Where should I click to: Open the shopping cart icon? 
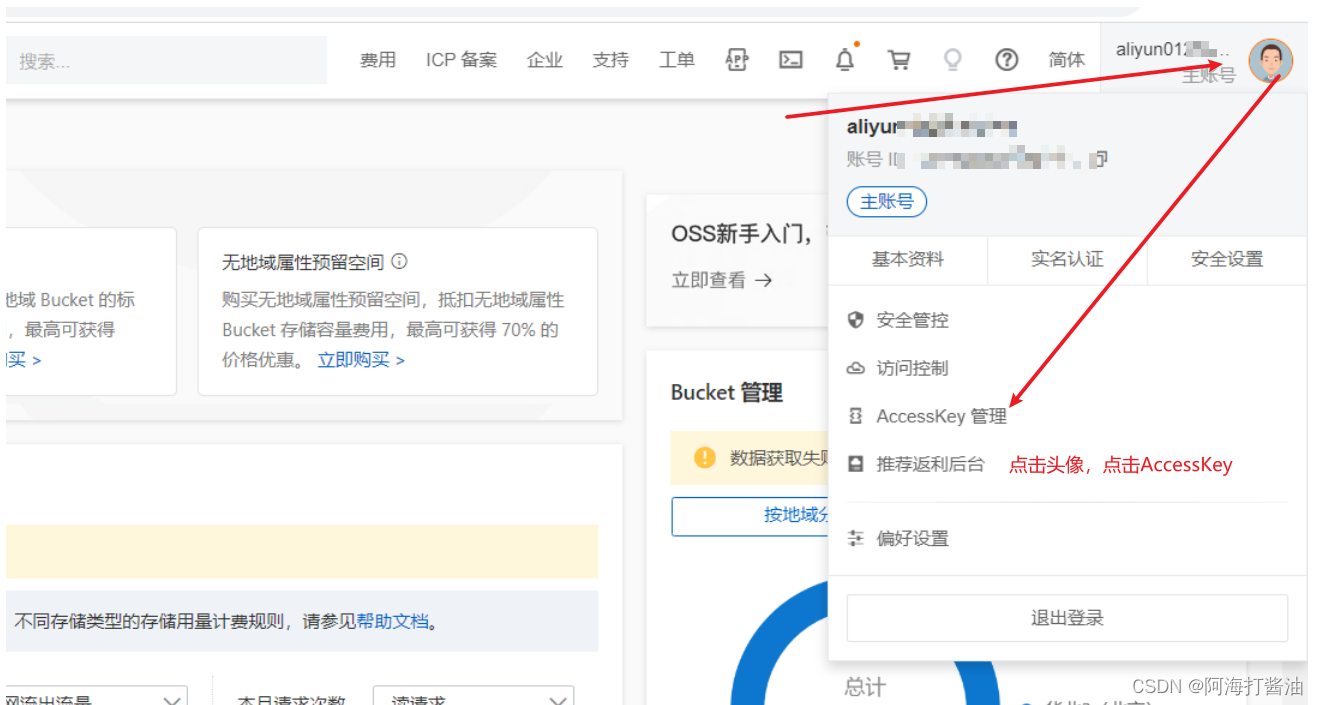pyautogui.click(x=899, y=60)
